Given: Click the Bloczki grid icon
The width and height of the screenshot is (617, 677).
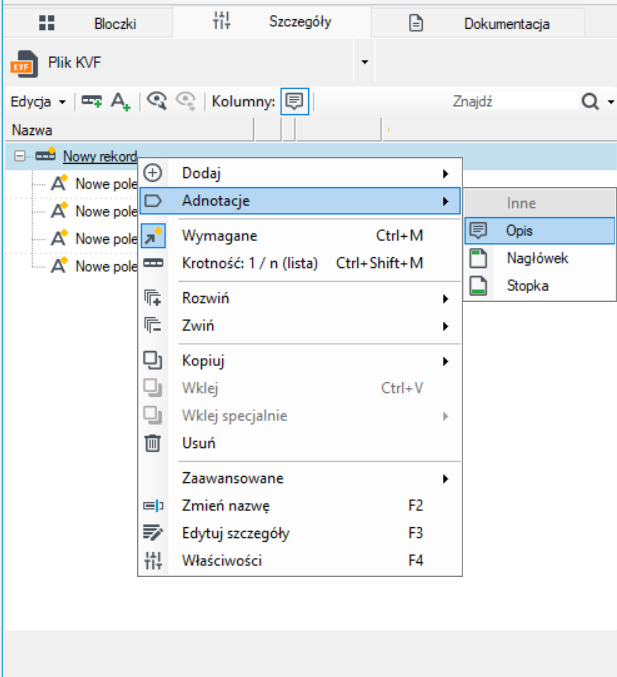Looking at the screenshot, I should tap(47, 22).
